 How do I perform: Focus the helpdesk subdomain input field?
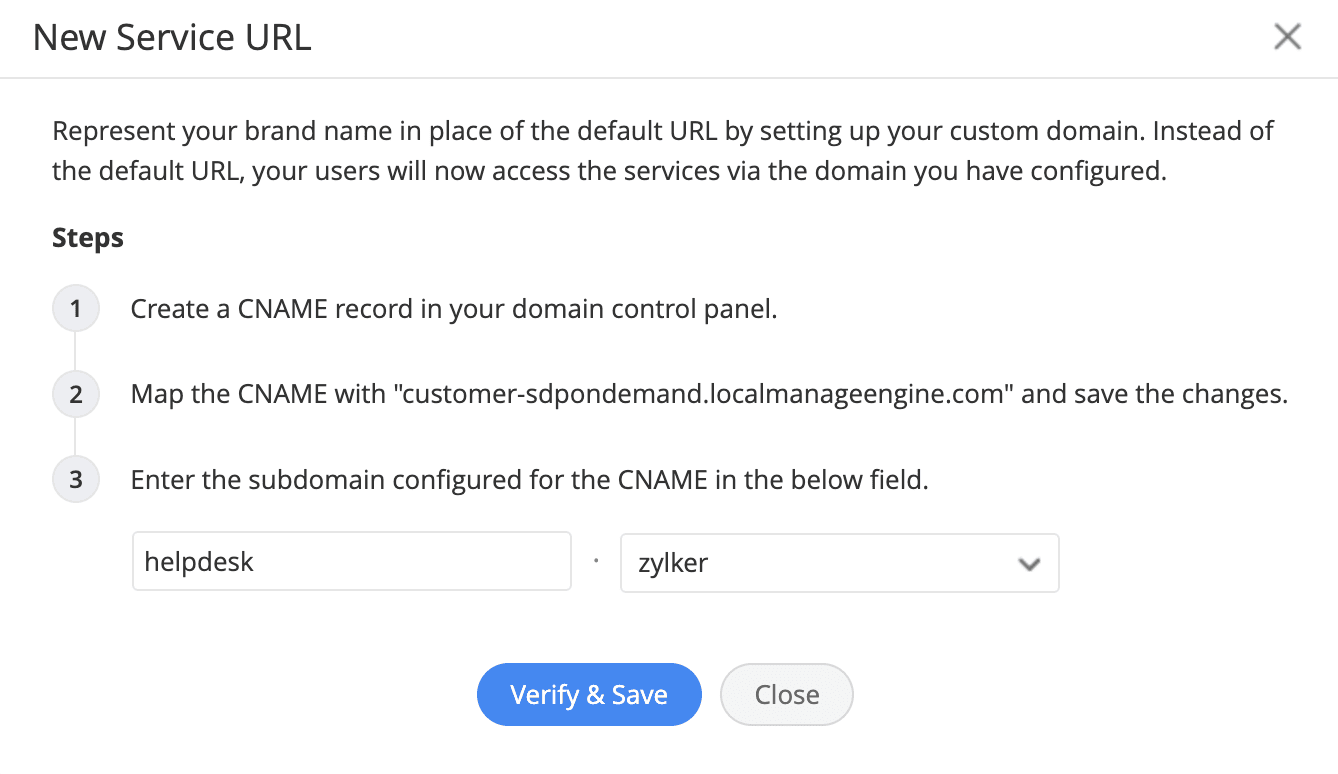[351, 562]
